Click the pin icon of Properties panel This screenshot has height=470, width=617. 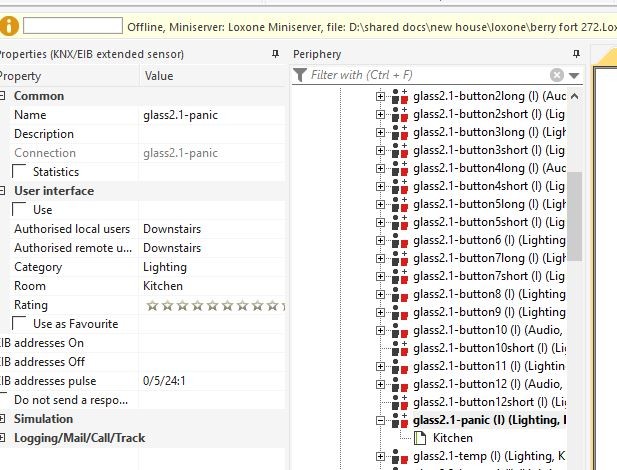pyautogui.click(x=275, y=54)
